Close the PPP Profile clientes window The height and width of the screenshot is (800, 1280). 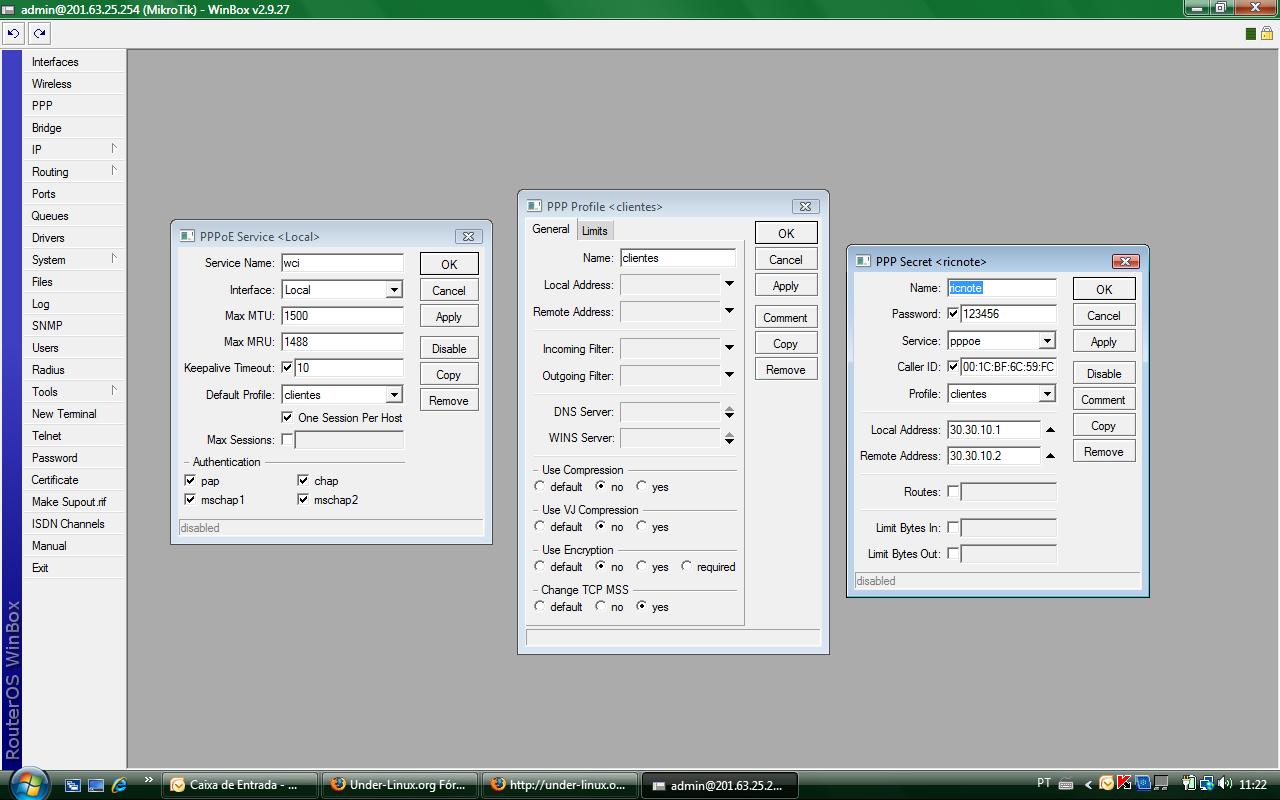coord(805,206)
